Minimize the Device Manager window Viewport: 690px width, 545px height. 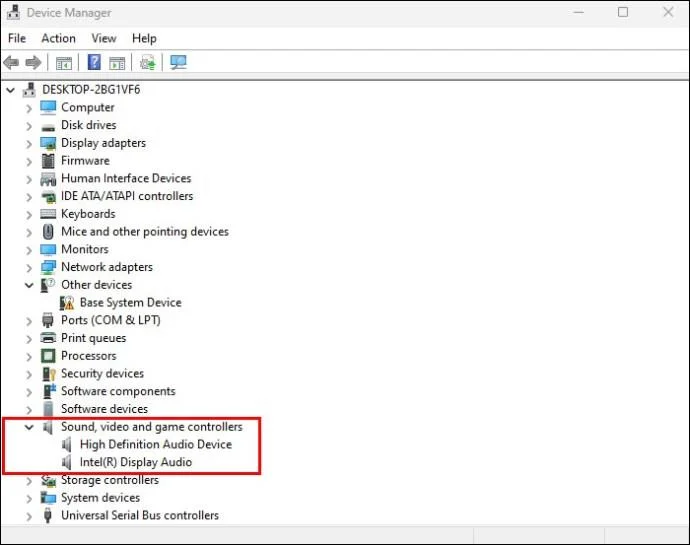[x=579, y=12]
